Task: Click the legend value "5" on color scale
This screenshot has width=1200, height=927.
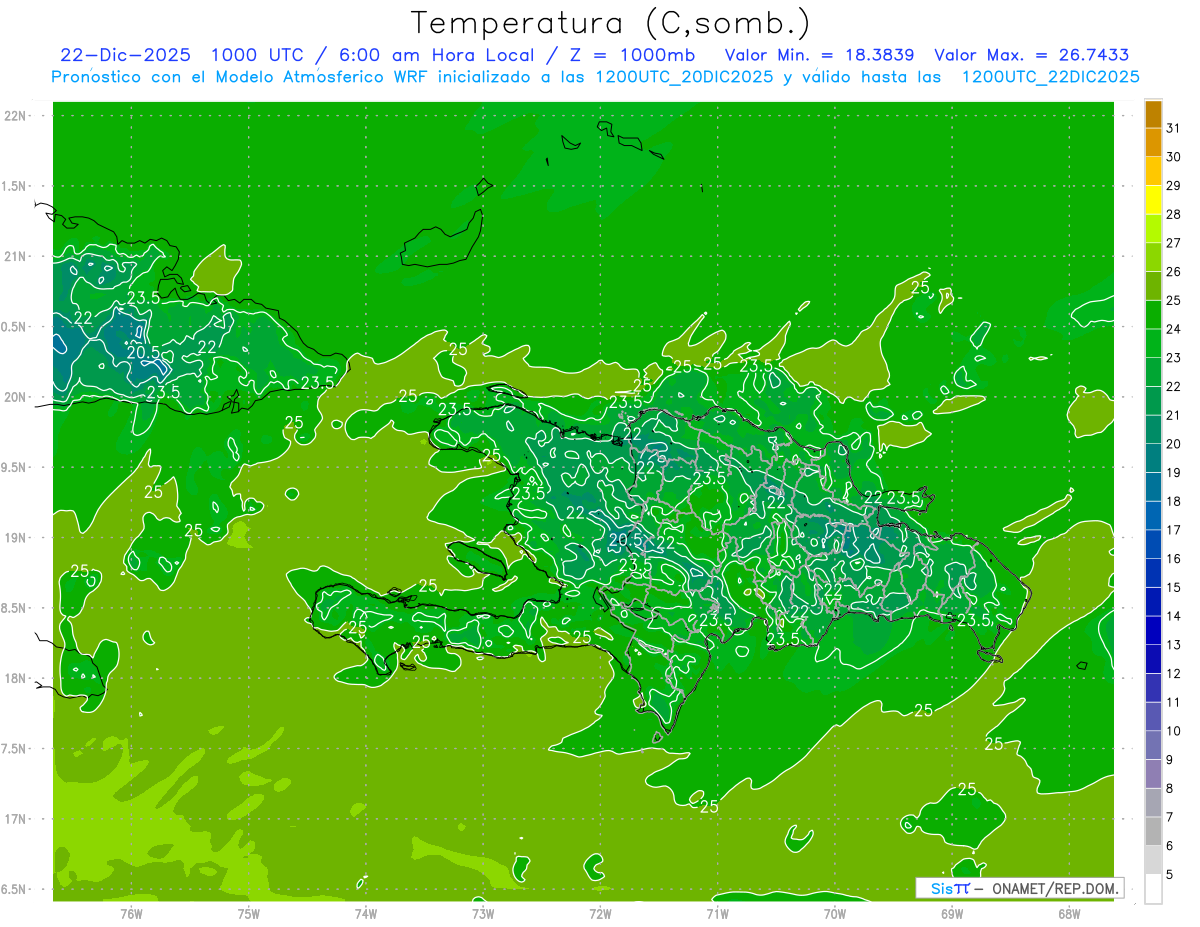Action: click(x=1170, y=875)
